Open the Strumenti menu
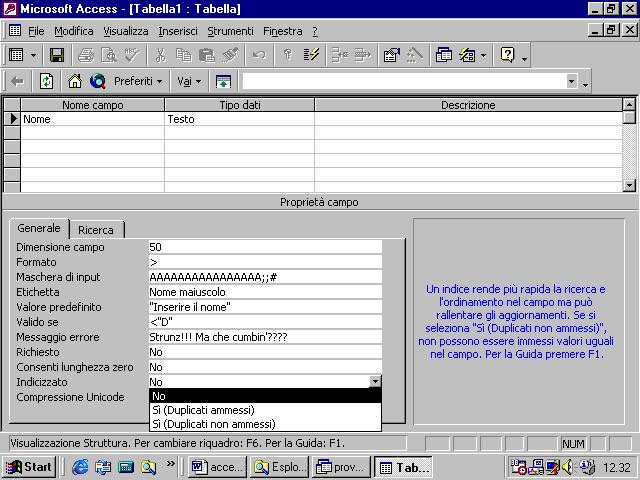Screen dimensions: 640x480 tap(230, 31)
